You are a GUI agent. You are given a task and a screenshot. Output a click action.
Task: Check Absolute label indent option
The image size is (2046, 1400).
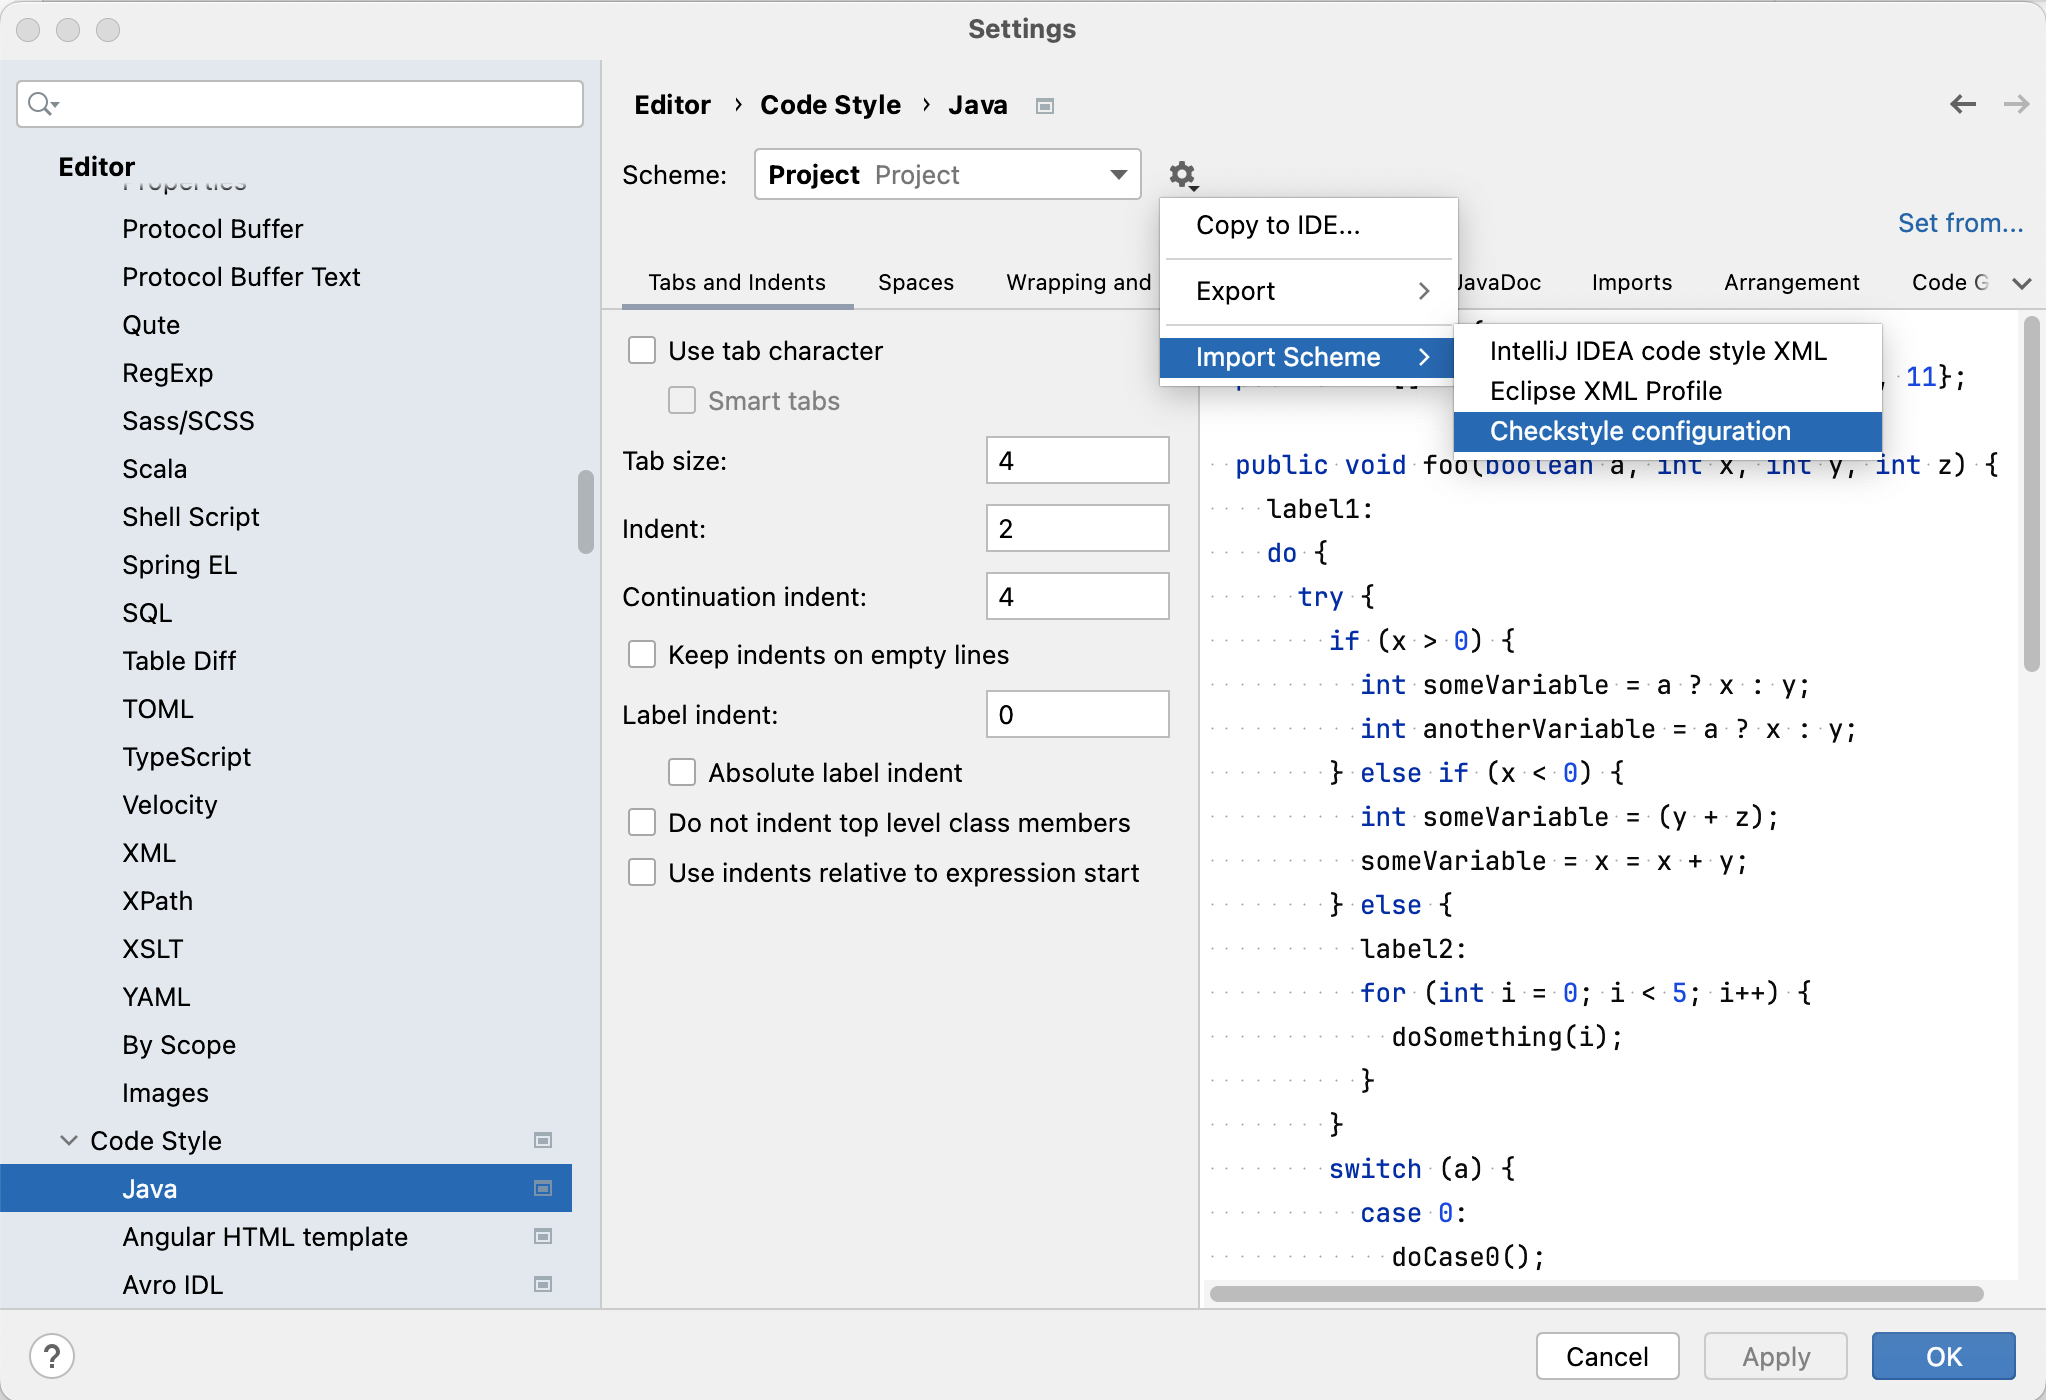682,773
